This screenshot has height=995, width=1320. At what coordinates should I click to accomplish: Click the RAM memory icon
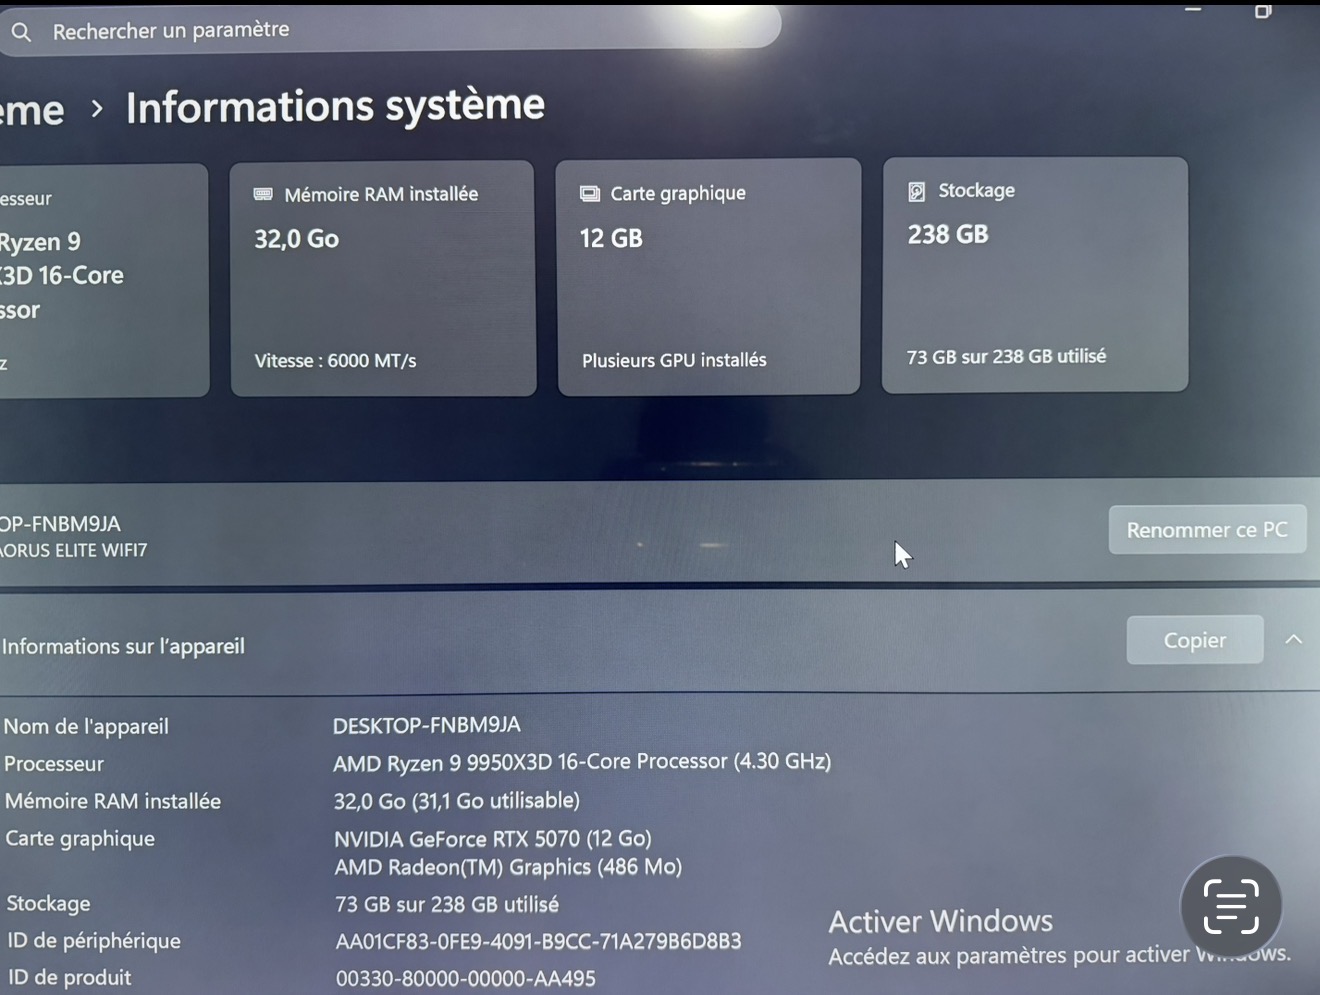click(263, 194)
